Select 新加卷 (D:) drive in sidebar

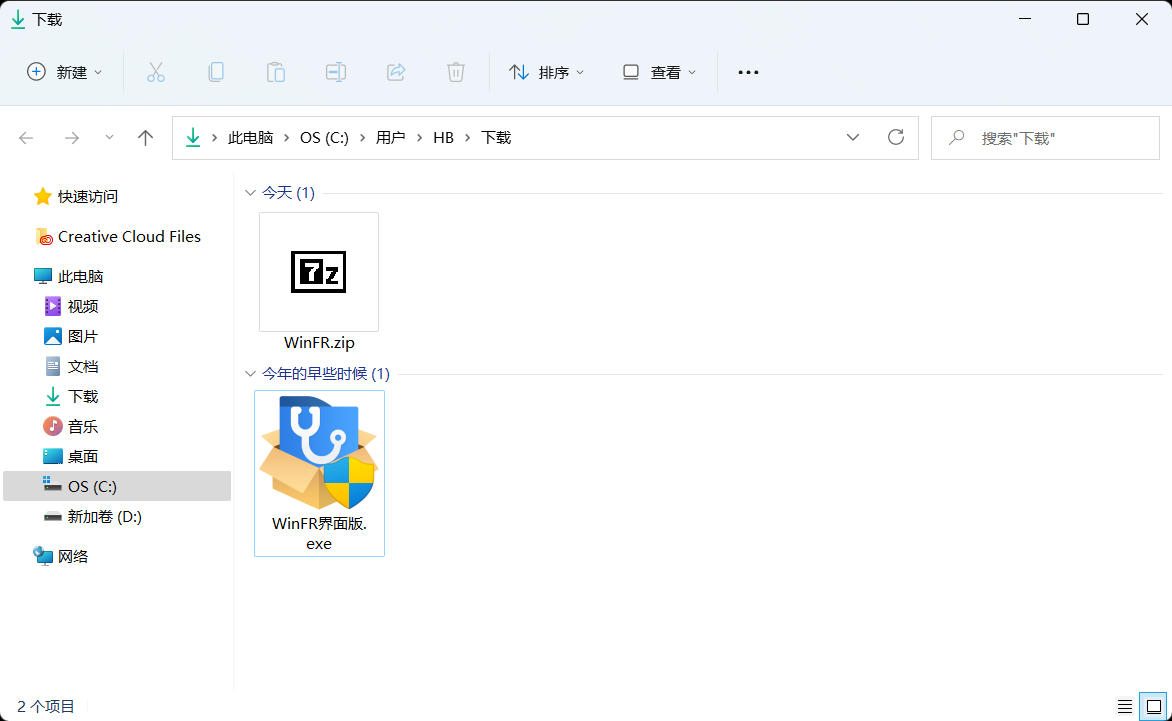[x=93, y=516]
